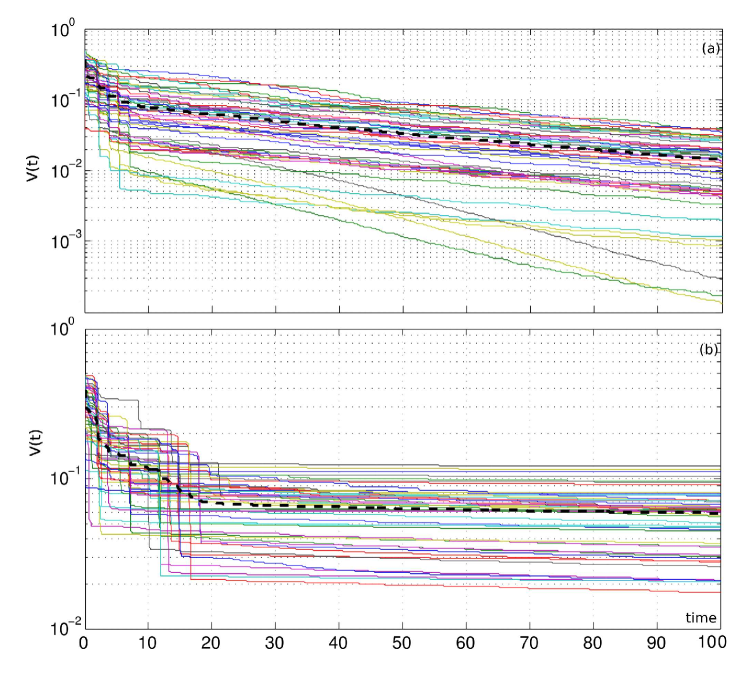Image resolution: width=747 pixels, height=676 pixels.
Task: Click the 'time' axis label
Action: coord(701,618)
